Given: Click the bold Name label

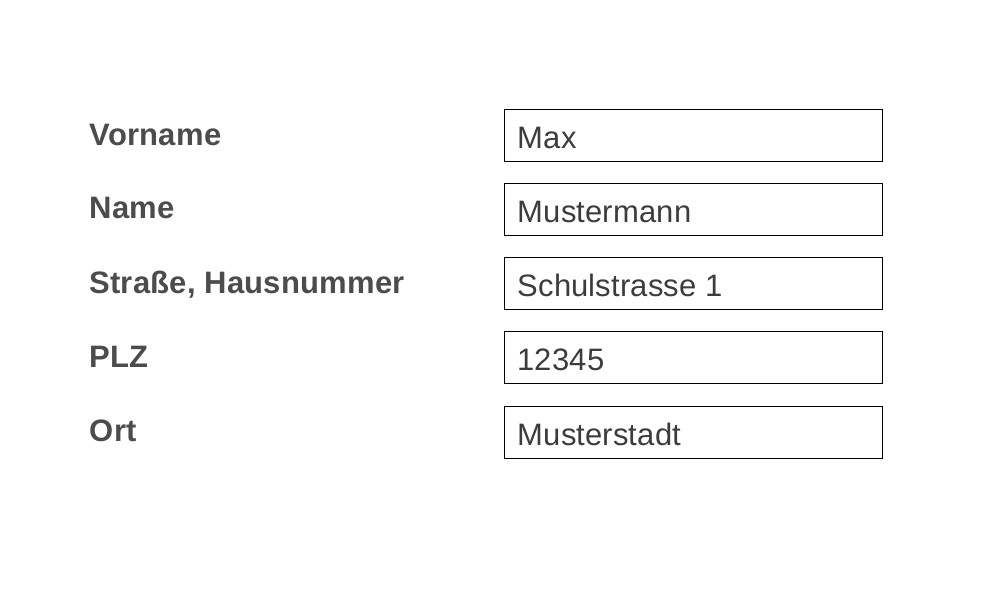Looking at the screenshot, I should (x=131, y=208).
